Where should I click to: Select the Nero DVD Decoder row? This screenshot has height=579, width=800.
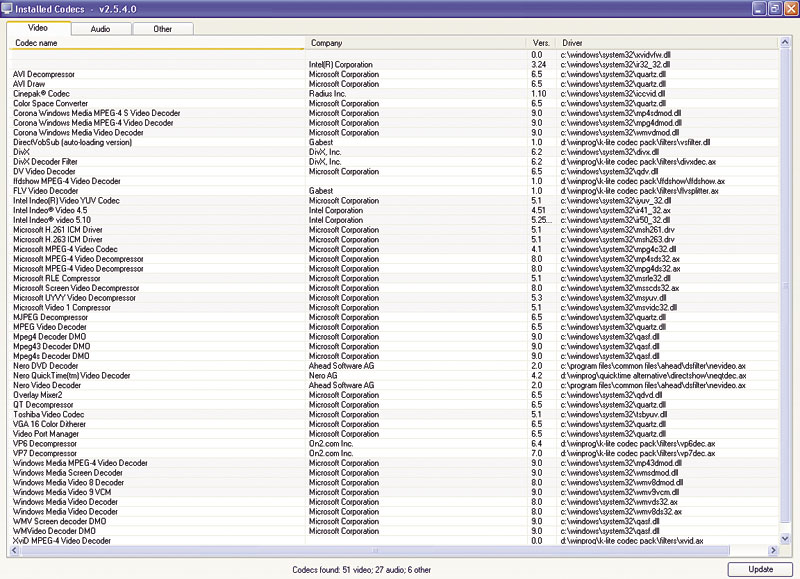pyautogui.click(x=394, y=365)
